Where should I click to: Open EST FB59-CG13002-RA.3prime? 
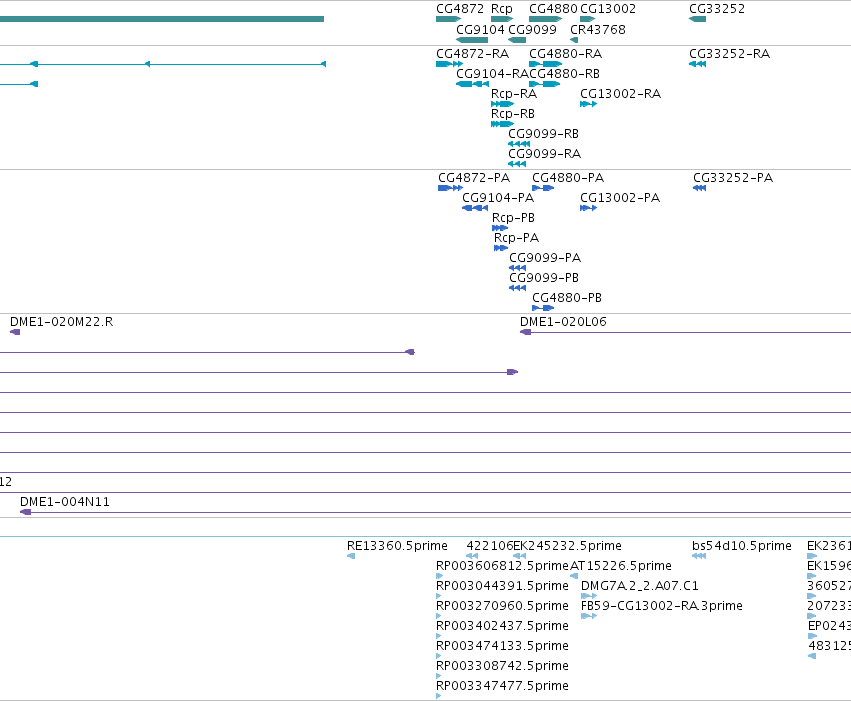tap(662, 606)
